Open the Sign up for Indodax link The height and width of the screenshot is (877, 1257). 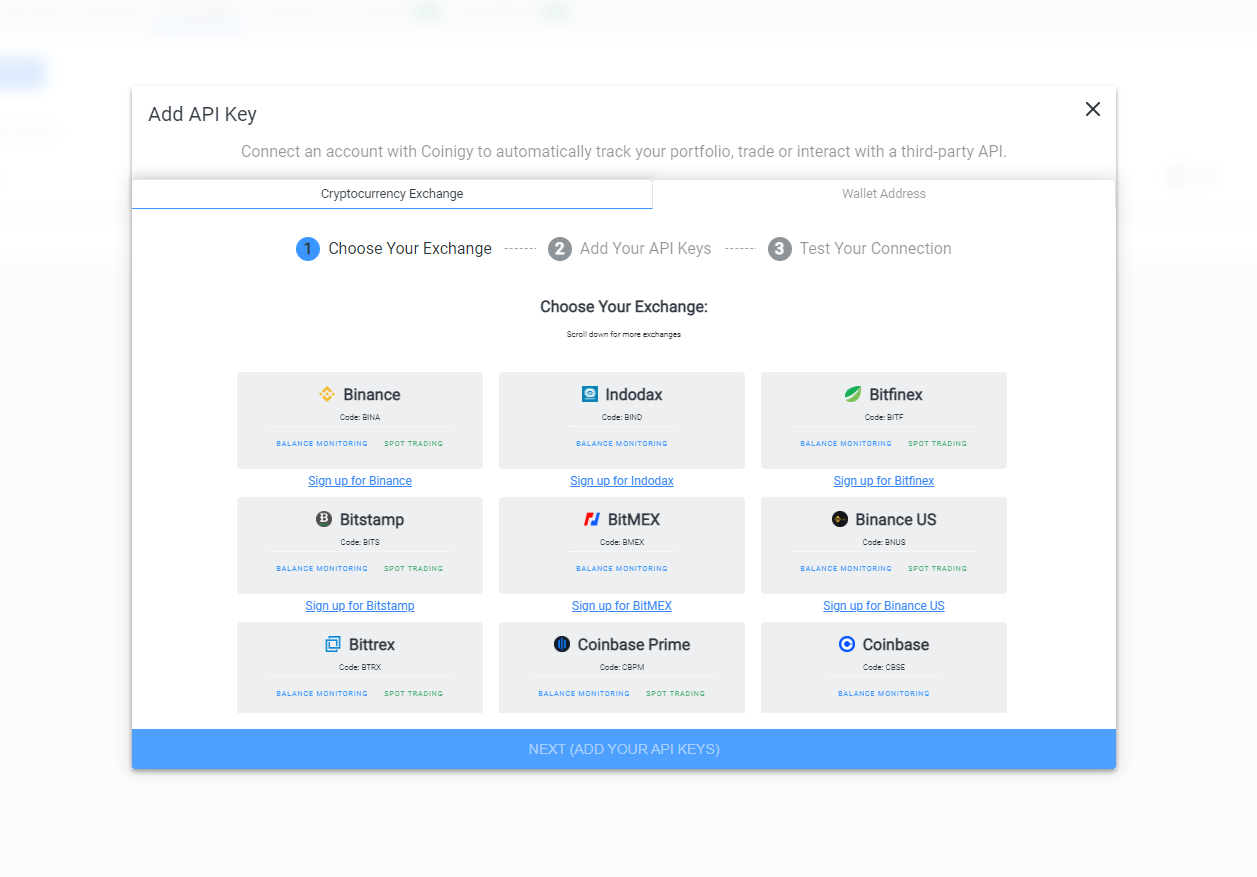622,481
